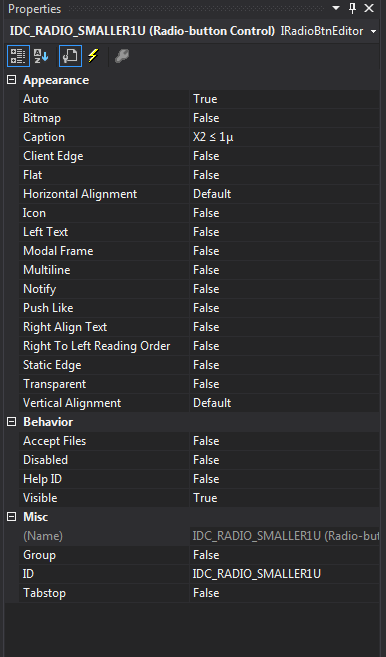This screenshot has width=386, height=657.
Task: Select the Categorized view icon
Action: pos(18,56)
